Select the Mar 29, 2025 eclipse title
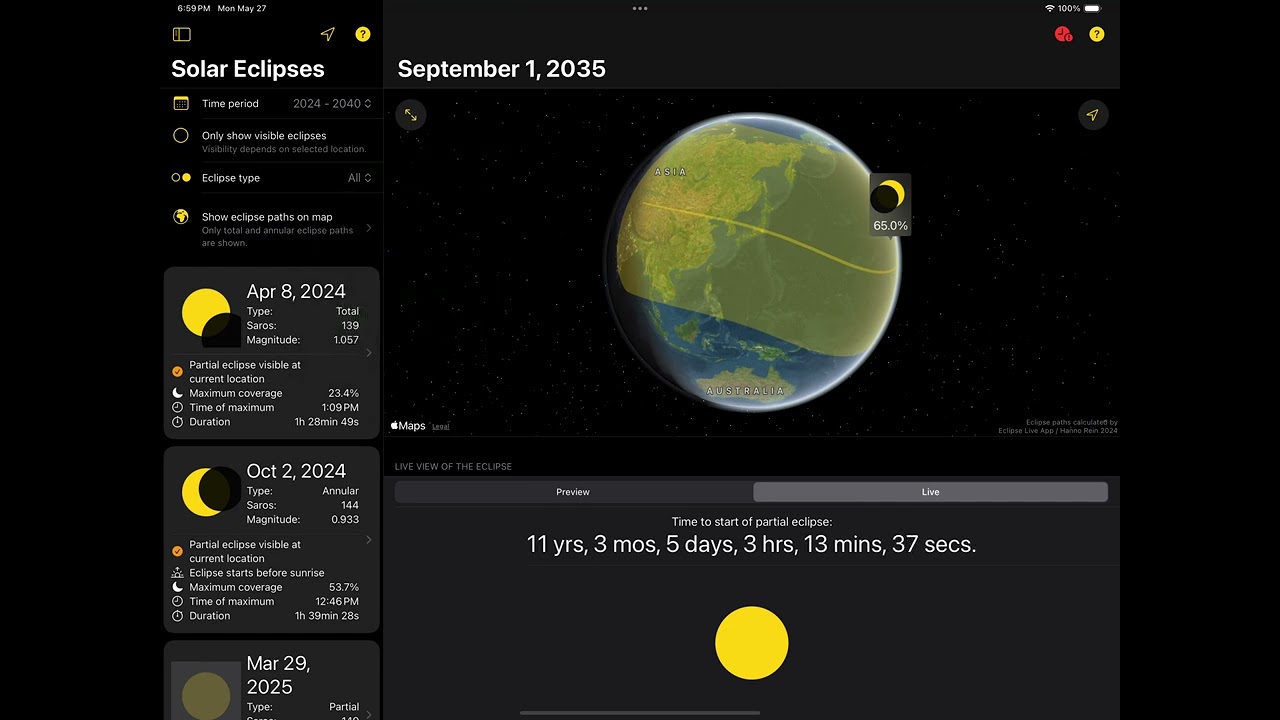 278,675
